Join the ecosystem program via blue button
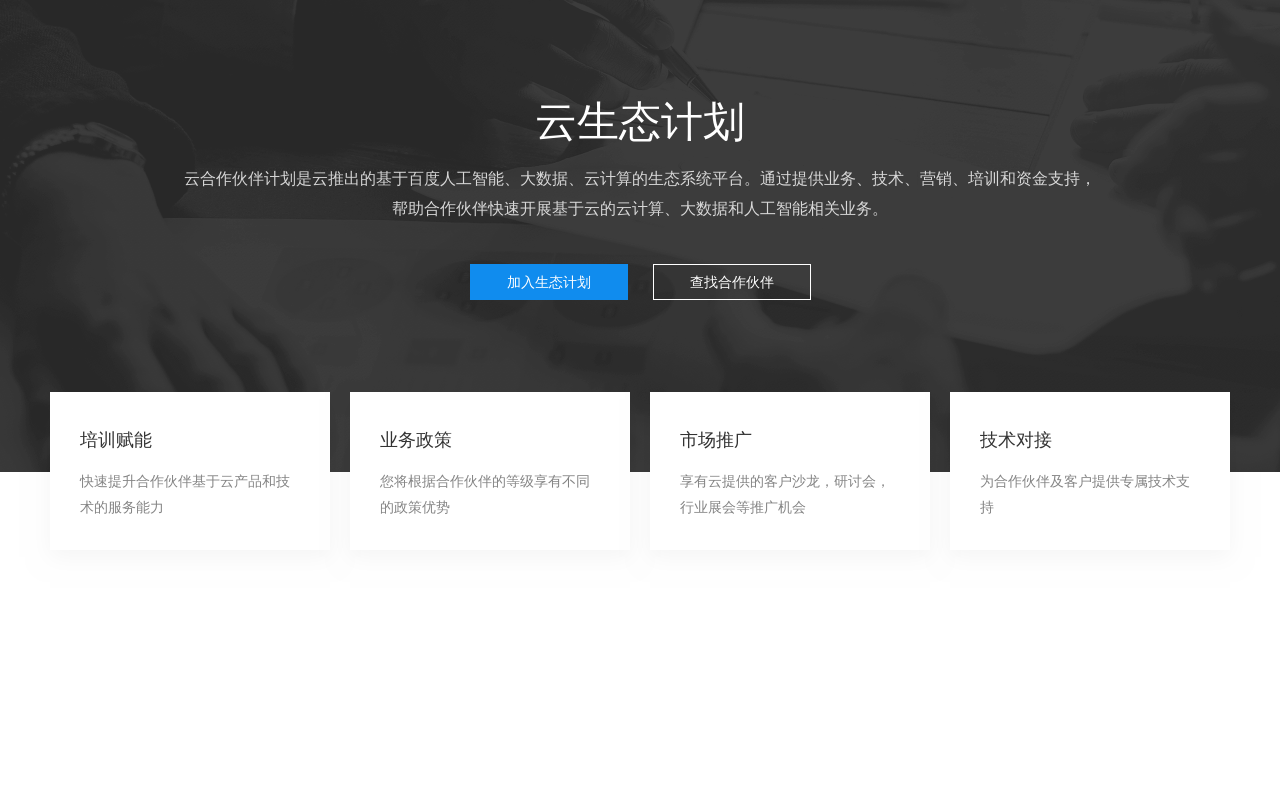The width and height of the screenshot is (1280, 800). (548, 282)
